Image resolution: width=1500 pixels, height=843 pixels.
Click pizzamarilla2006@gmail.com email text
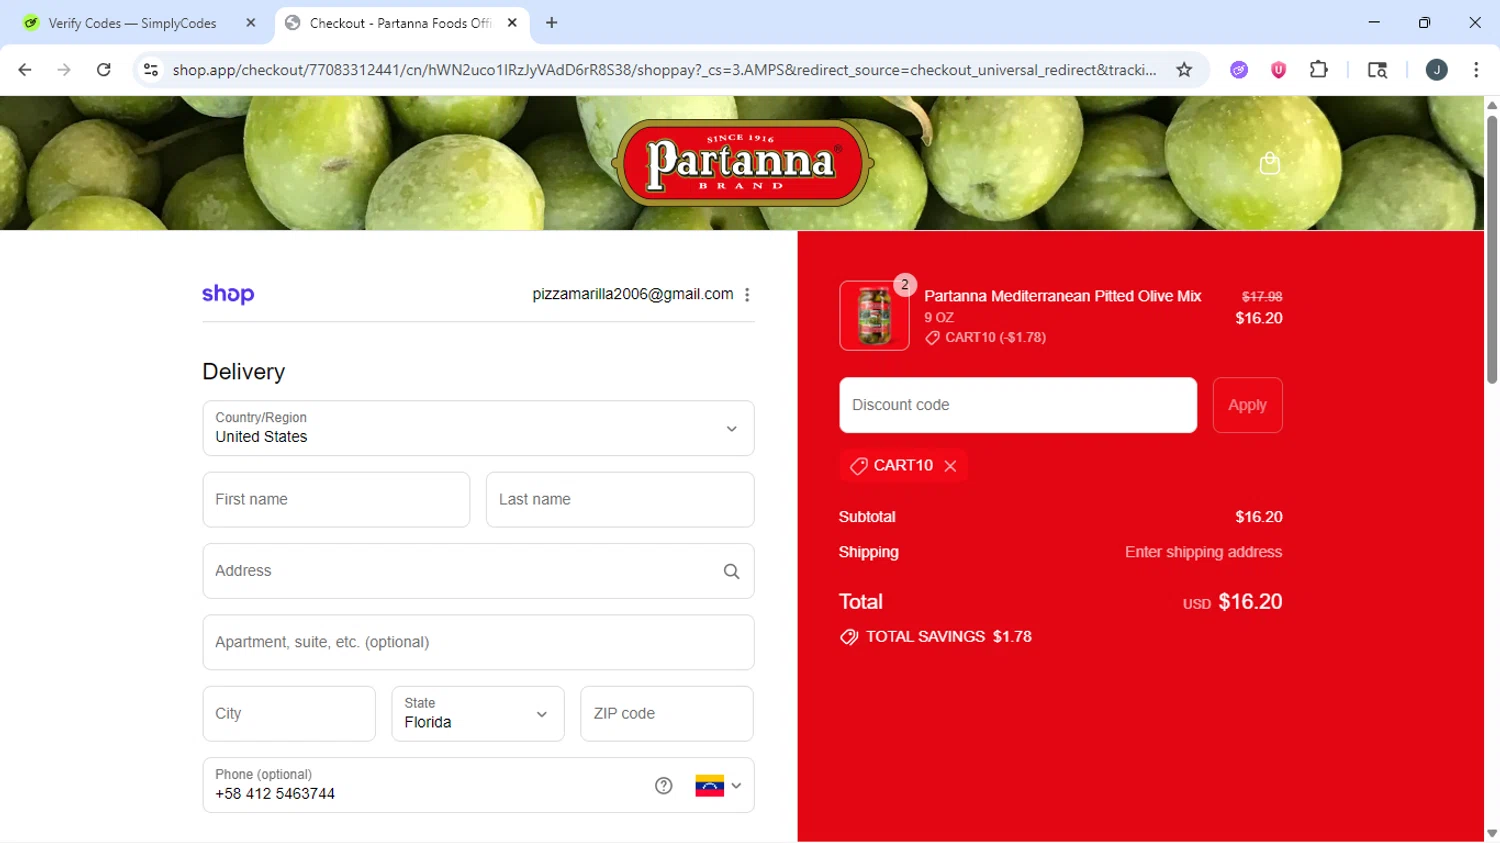pos(633,294)
